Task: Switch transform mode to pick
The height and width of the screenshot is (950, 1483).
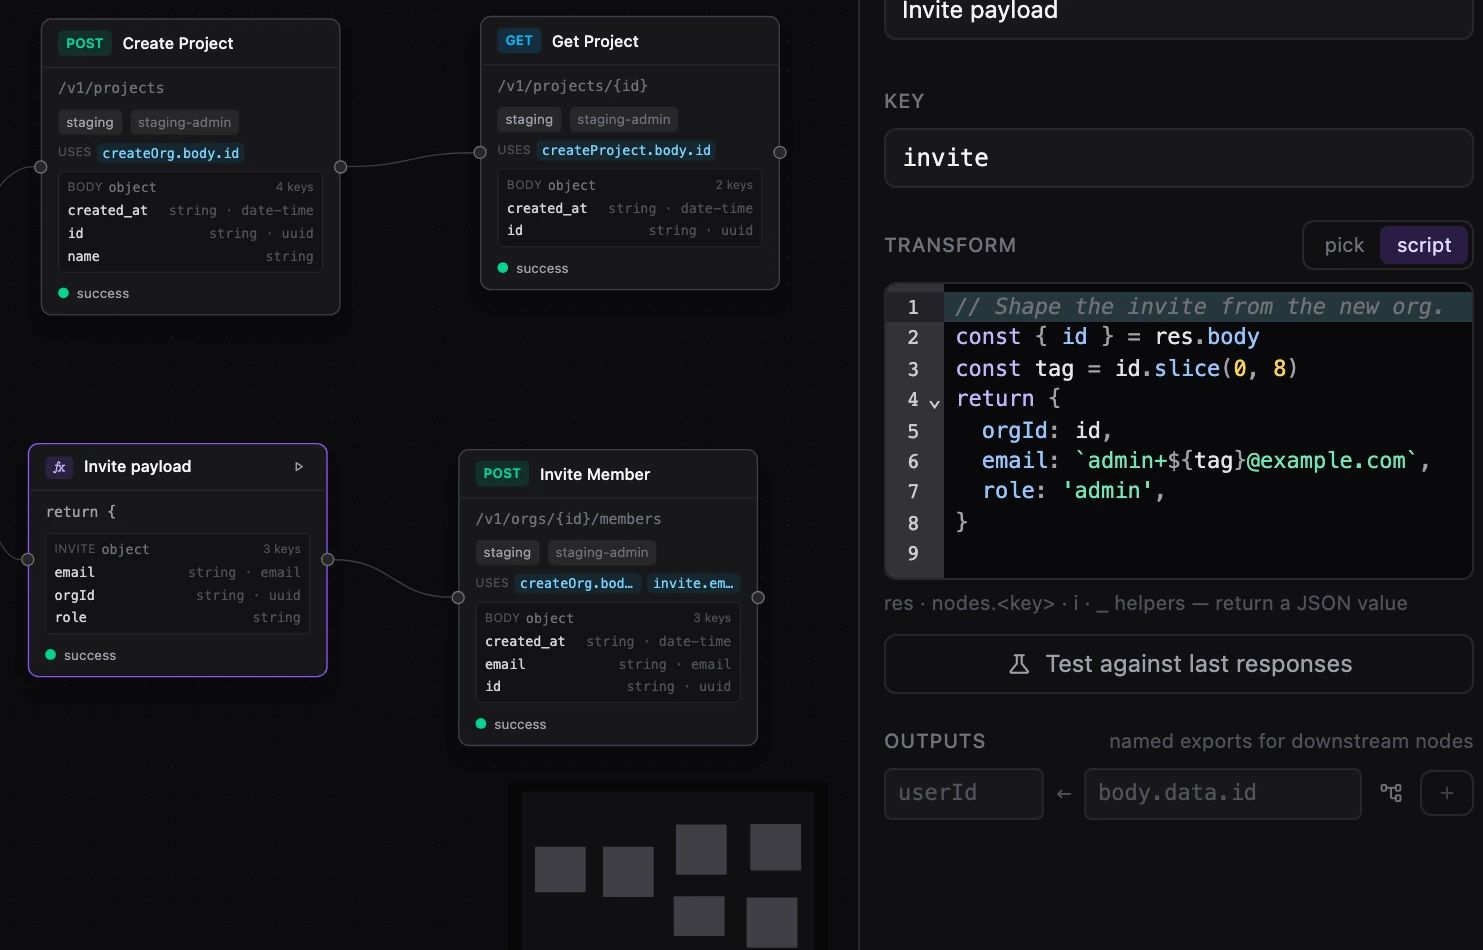Action: click(x=1343, y=245)
